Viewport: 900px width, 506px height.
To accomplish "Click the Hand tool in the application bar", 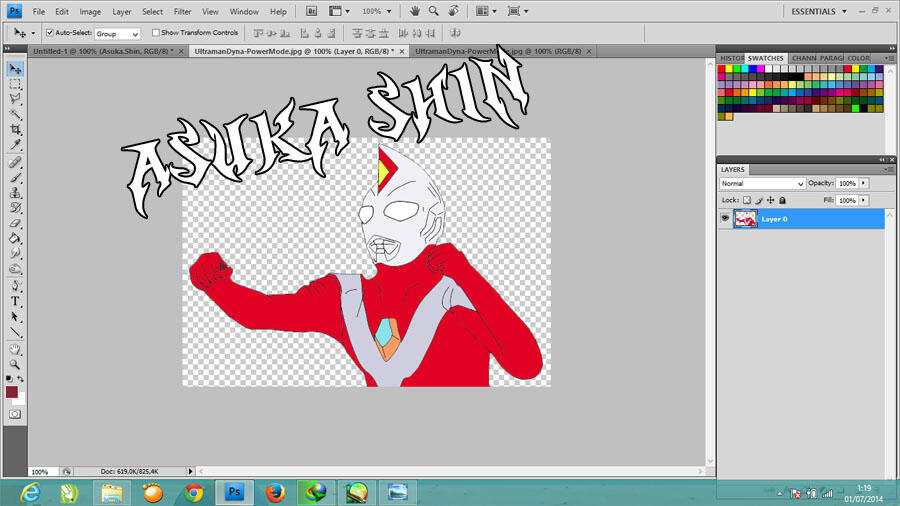I will coord(414,11).
